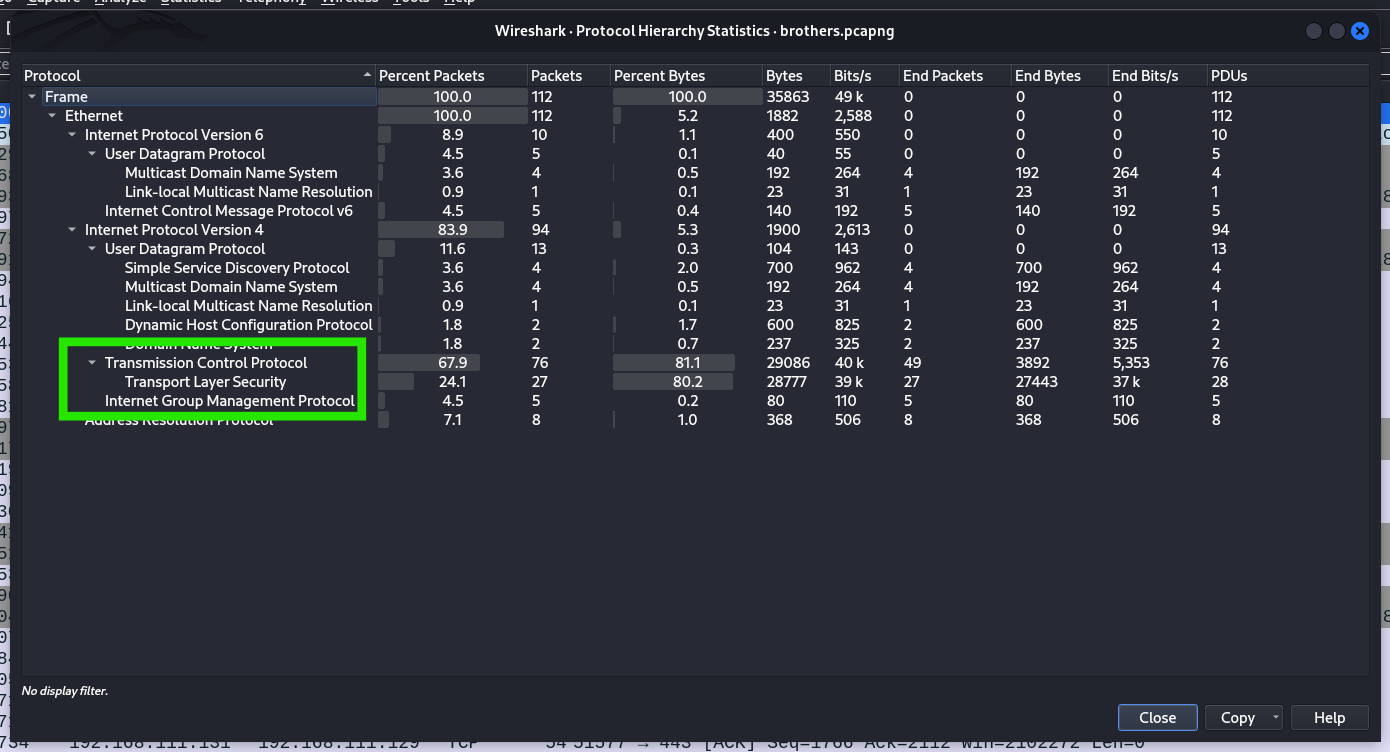The height and width of the screenshot is (752, 1390).
Task: Select Multicast Domain Name System under IPv6
Action: [231, 173]
